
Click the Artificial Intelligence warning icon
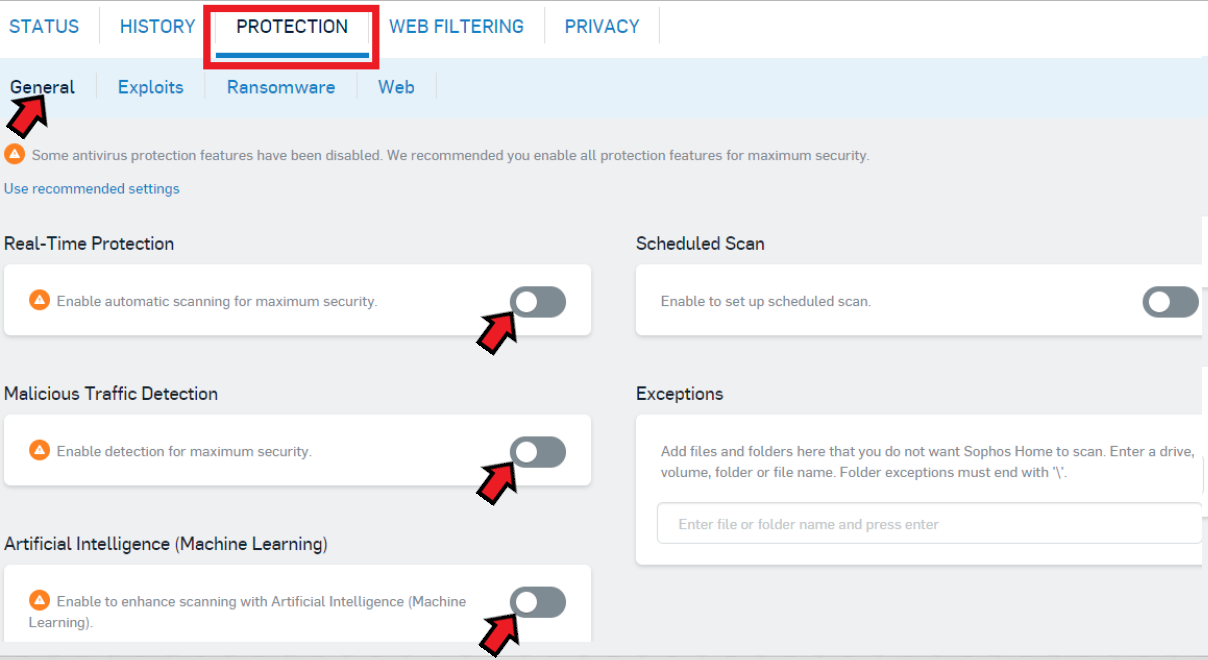pos(39,600)
